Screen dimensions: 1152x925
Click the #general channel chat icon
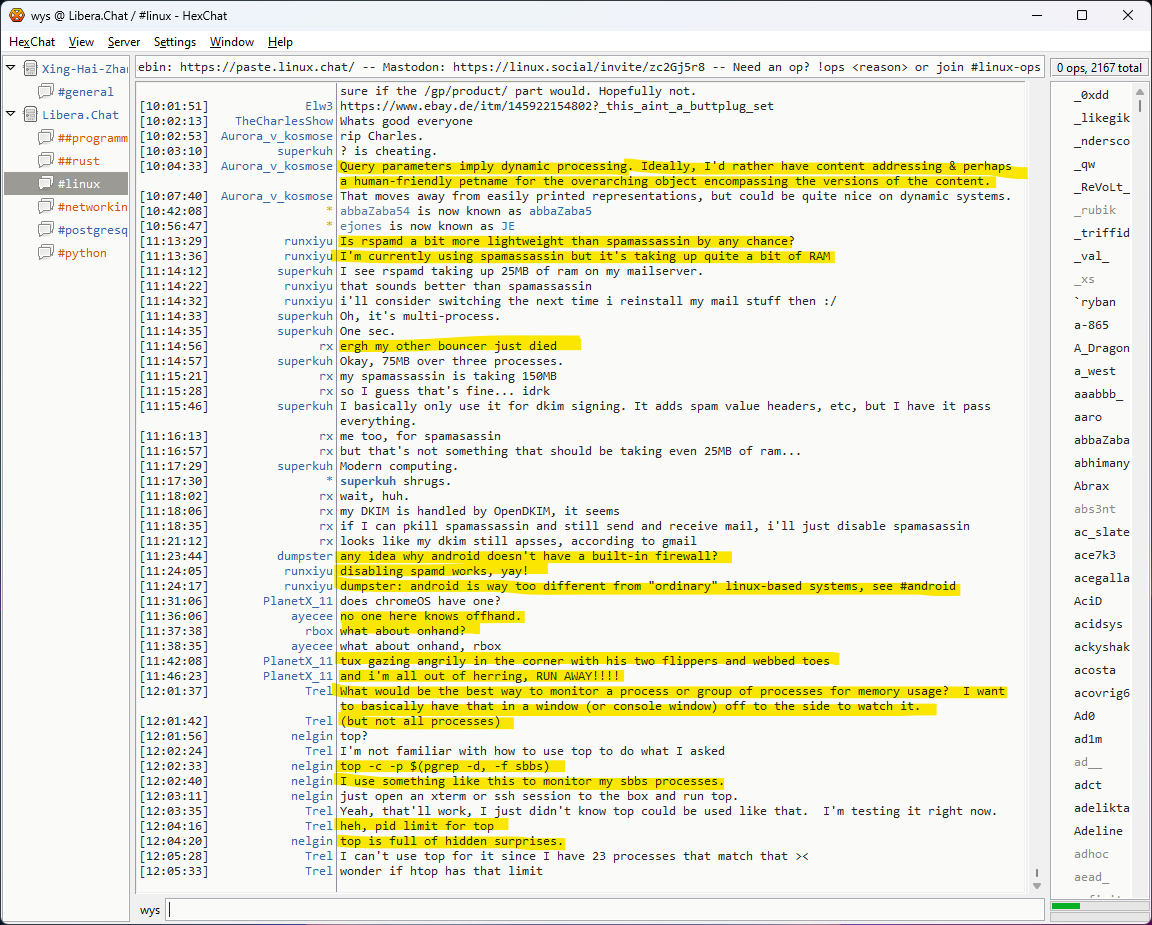coord(46,92)
